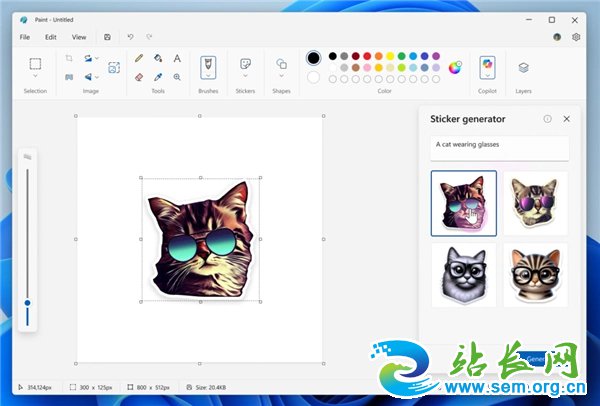Open the View menu
Viewport: 600px width, 406px height.
tap(78, 37)
